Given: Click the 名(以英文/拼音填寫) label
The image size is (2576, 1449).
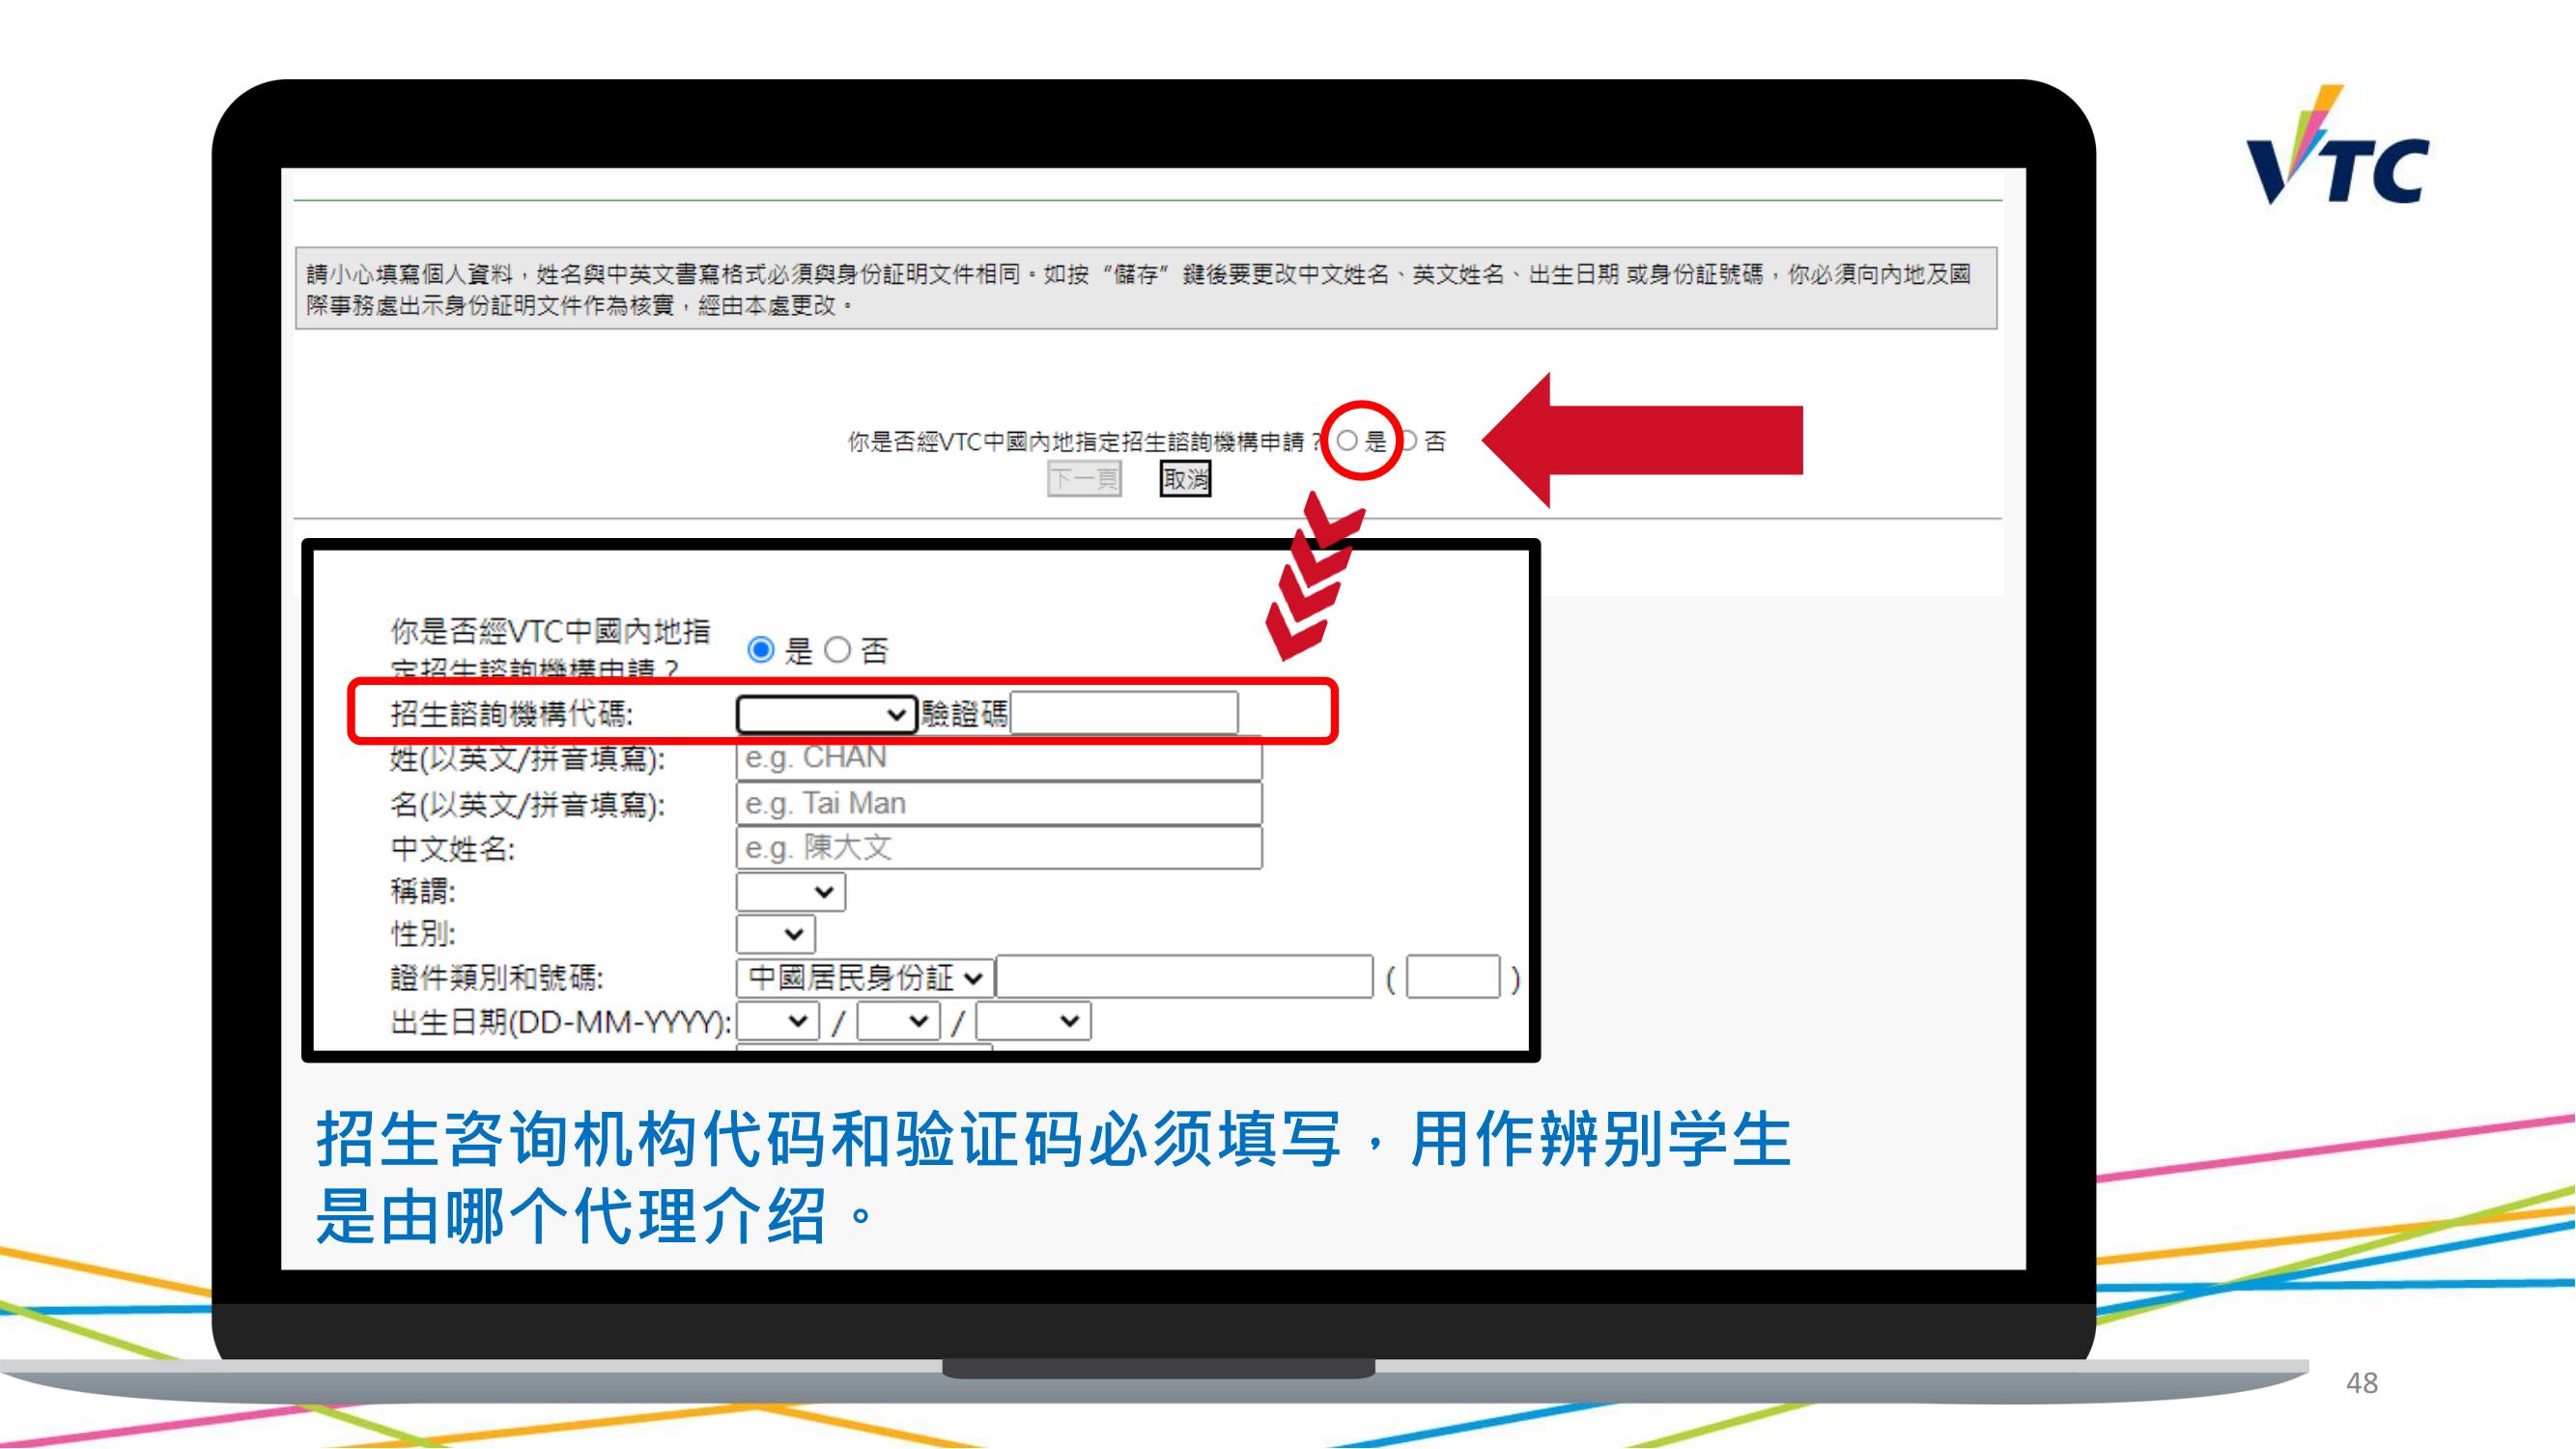Looking at the screenshot, I should coord(528,805).
